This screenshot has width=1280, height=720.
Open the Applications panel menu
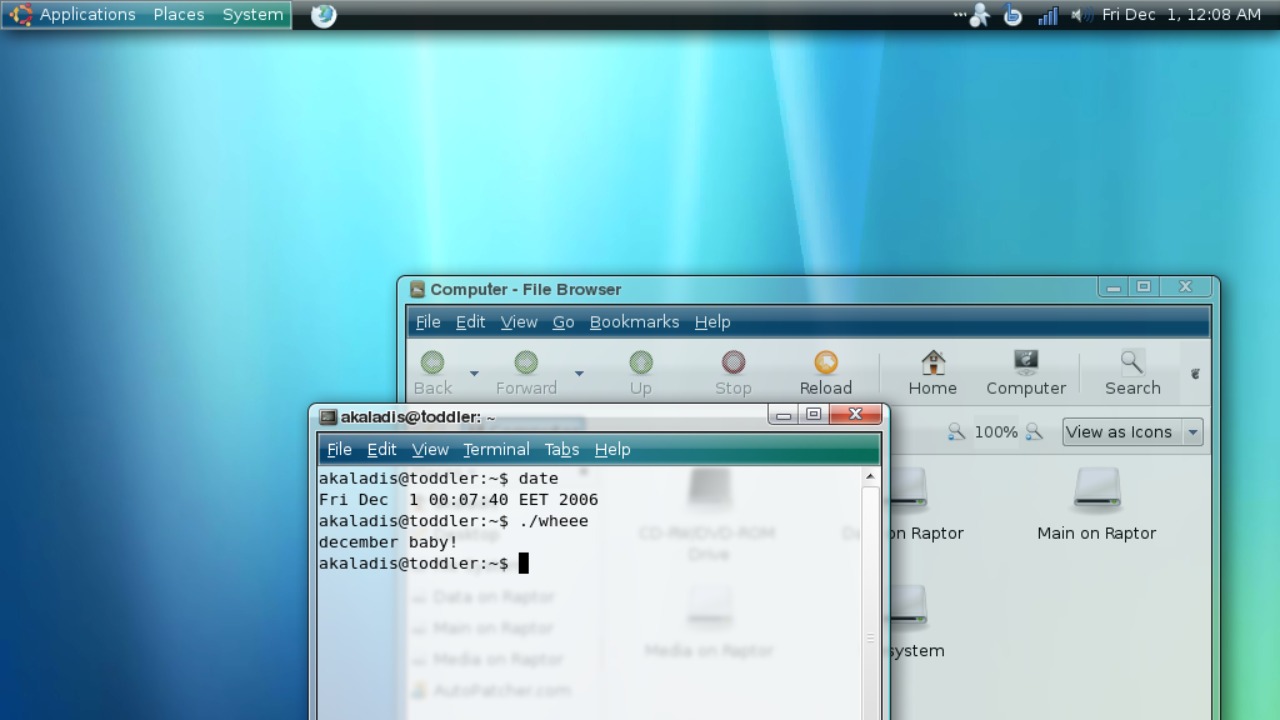pyautogui.click(x=75, y=15)
